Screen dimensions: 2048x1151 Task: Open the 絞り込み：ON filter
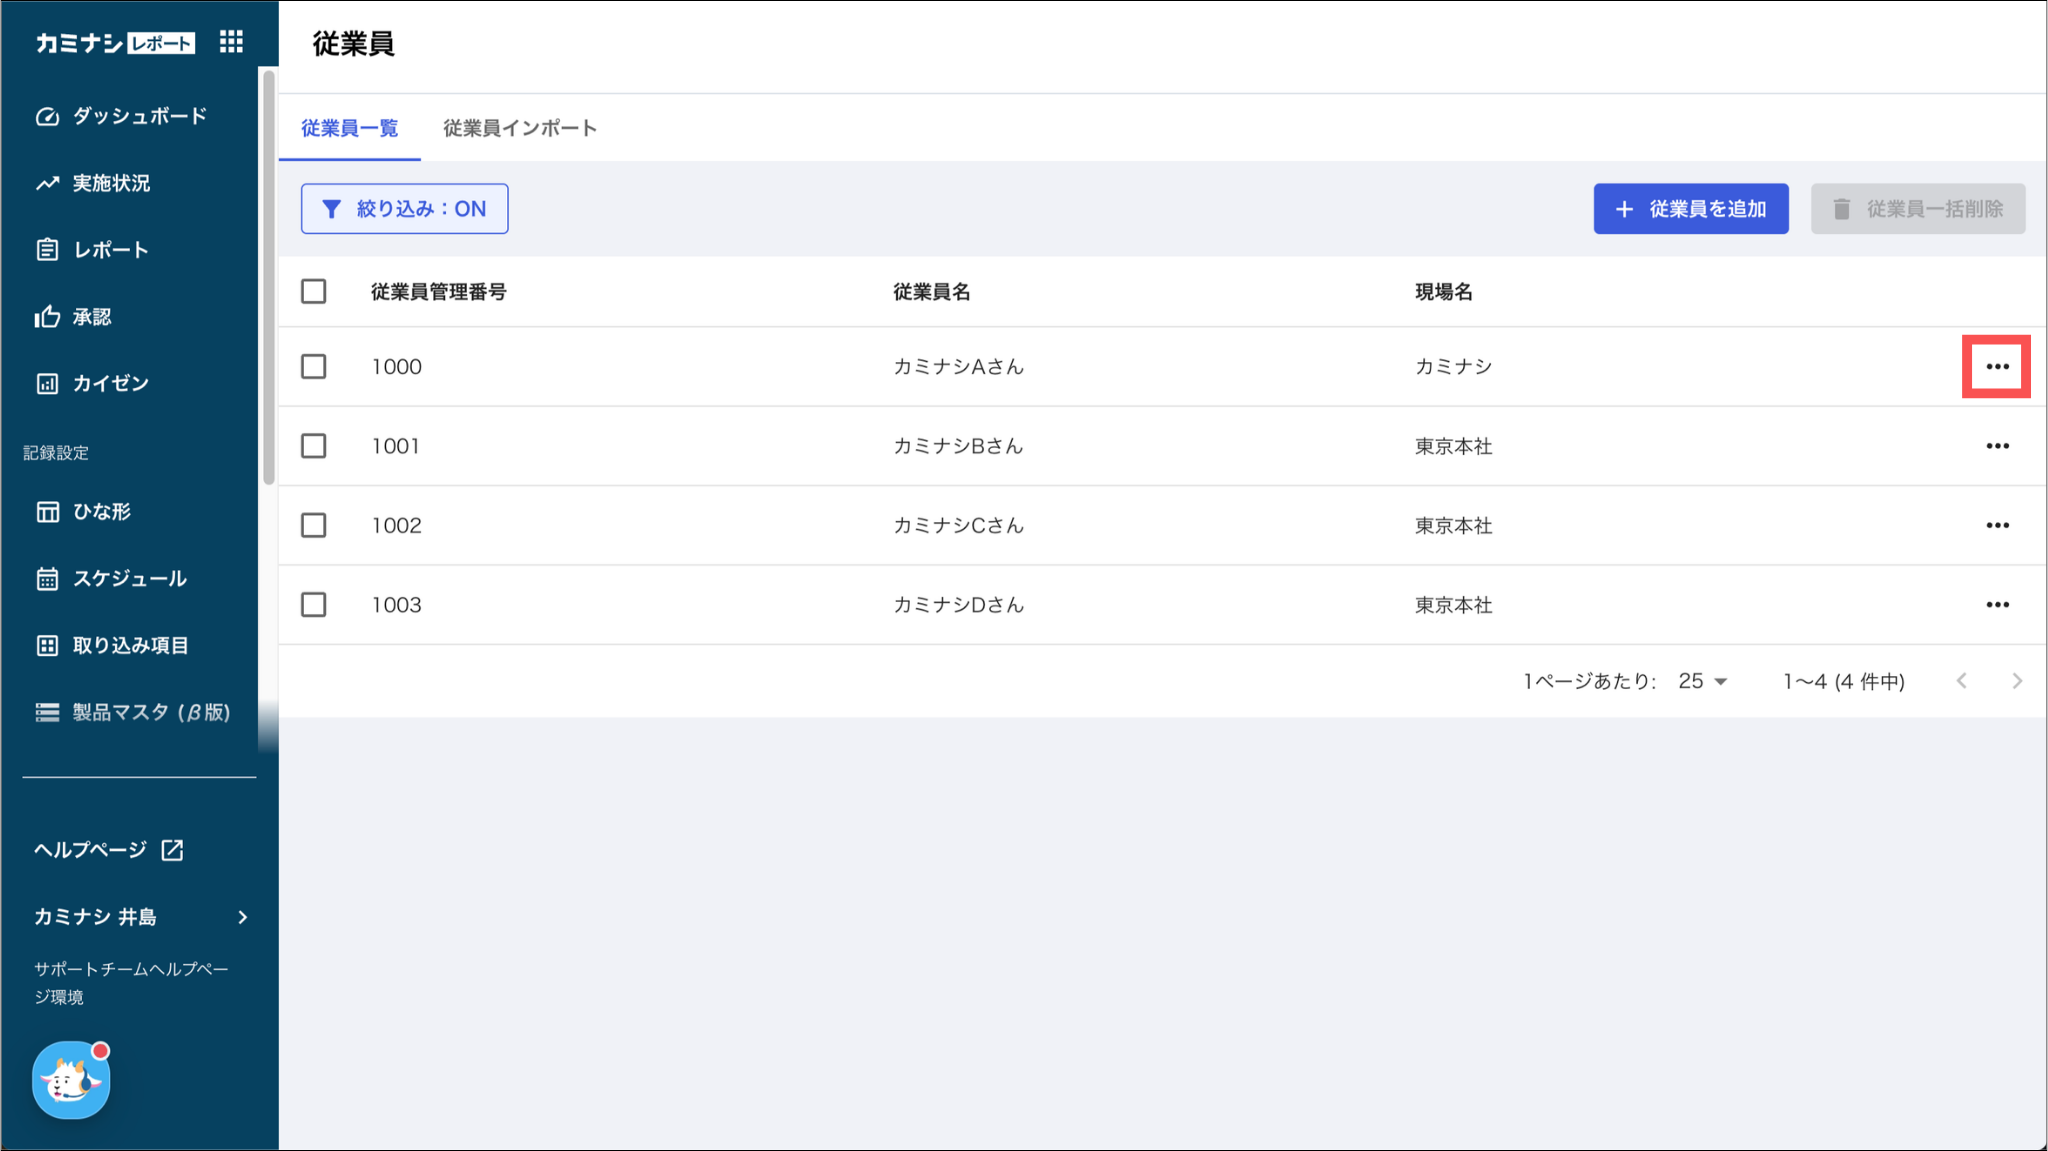click(x=404, y=209)
